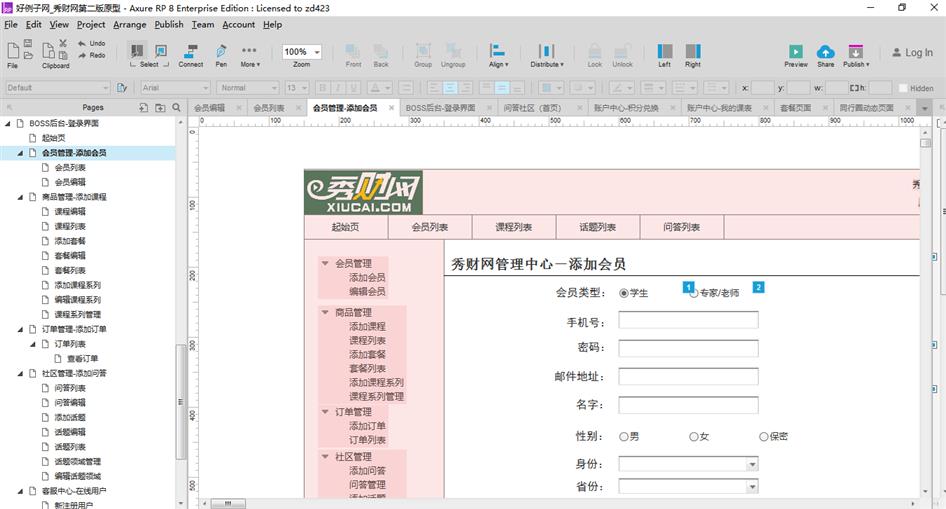
Task: Open the 身份 dropdown
Action: (x=688, y=464)
